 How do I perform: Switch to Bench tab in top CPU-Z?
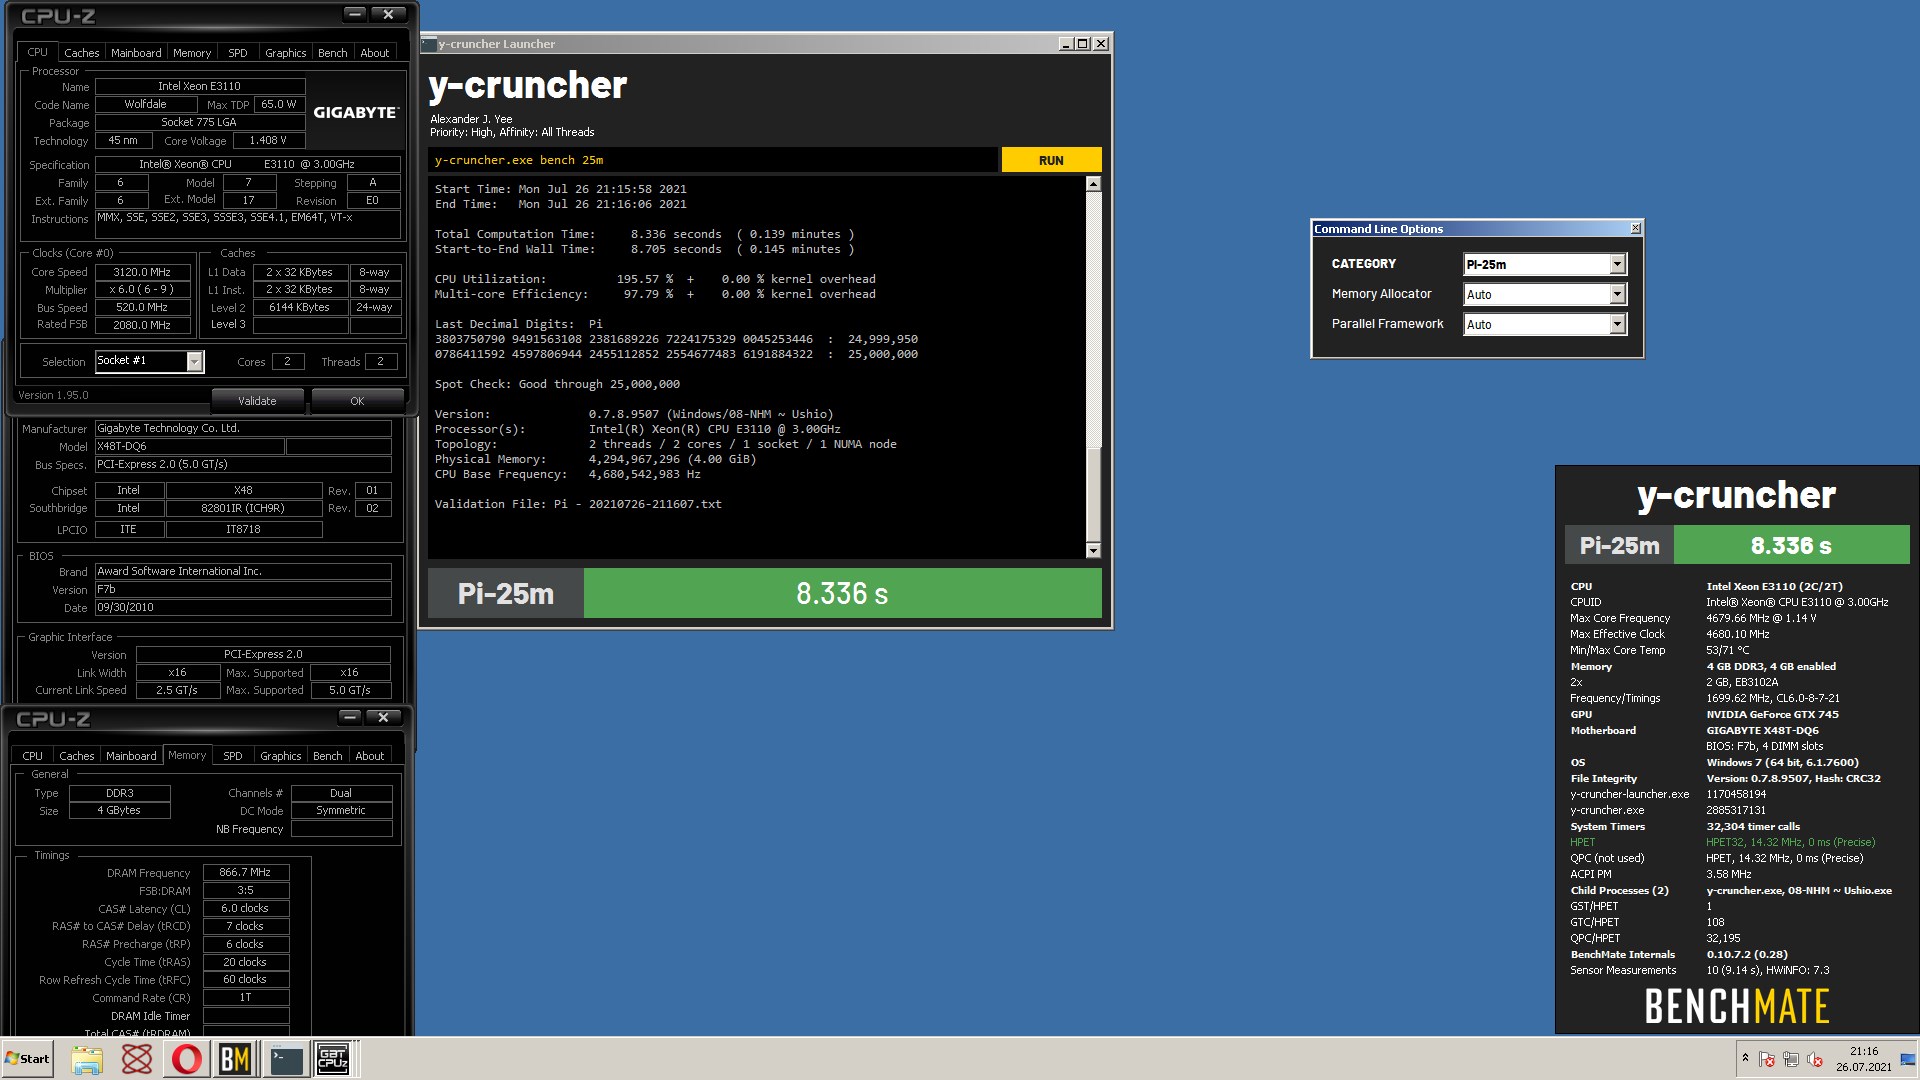coord(333,53)
